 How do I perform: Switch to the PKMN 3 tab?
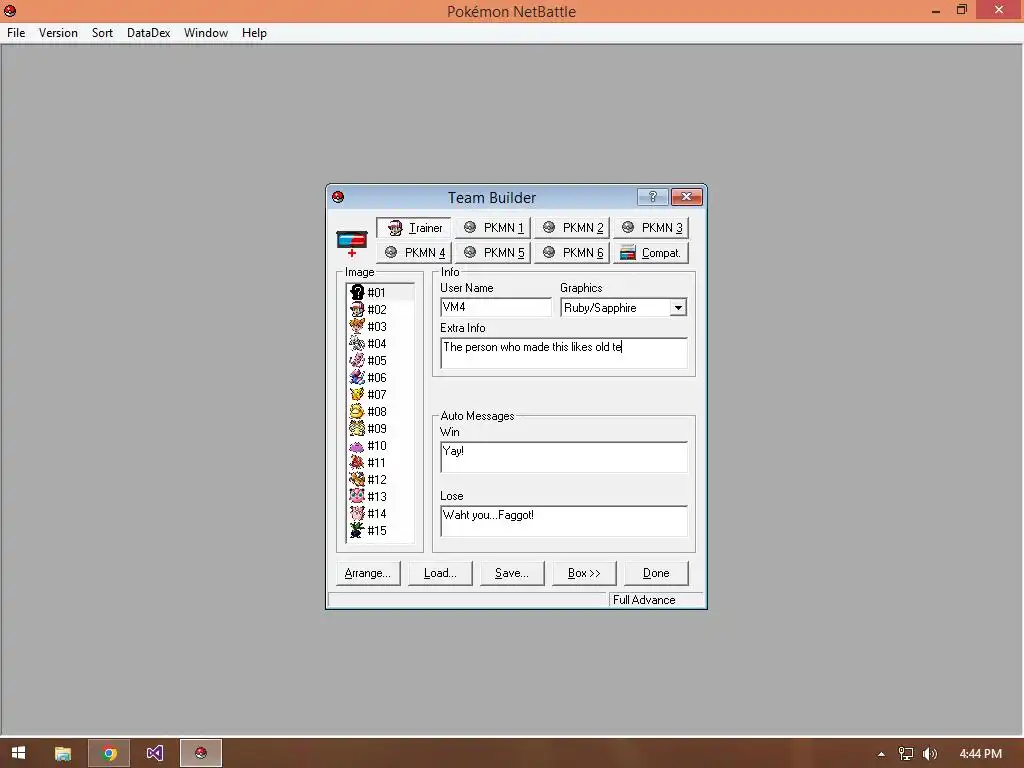(x=650, y=228)
